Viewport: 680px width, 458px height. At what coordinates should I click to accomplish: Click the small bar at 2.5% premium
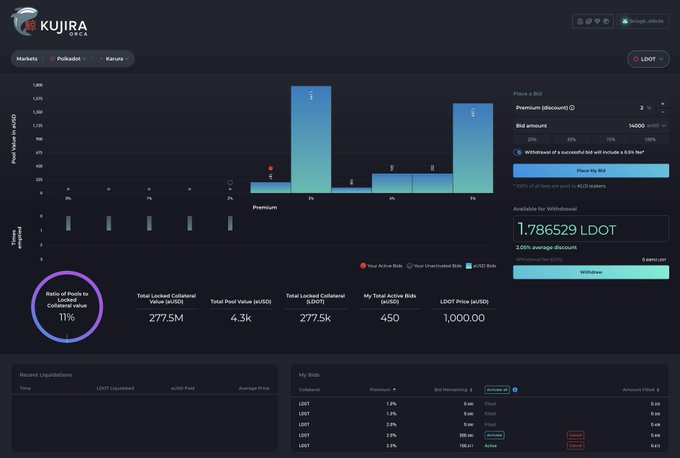click(x=270, y=187)
